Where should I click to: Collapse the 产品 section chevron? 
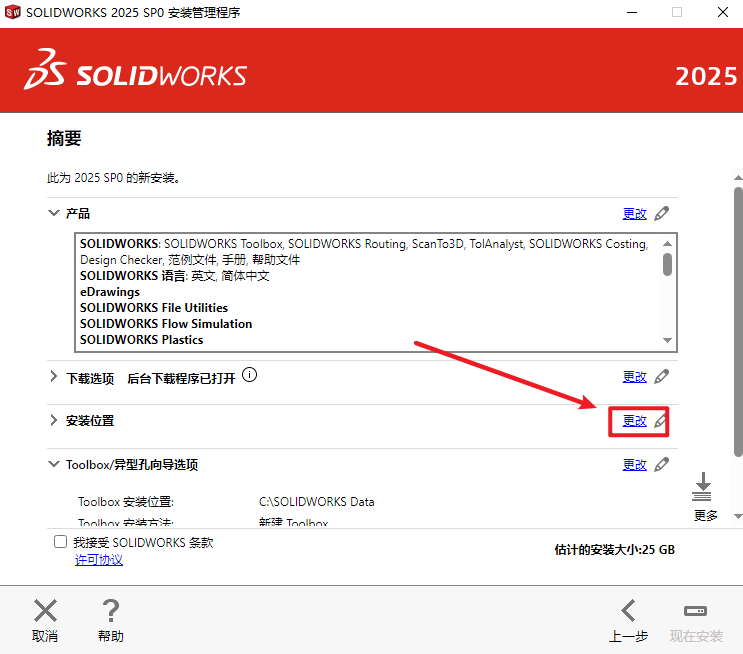coord(54,213)
